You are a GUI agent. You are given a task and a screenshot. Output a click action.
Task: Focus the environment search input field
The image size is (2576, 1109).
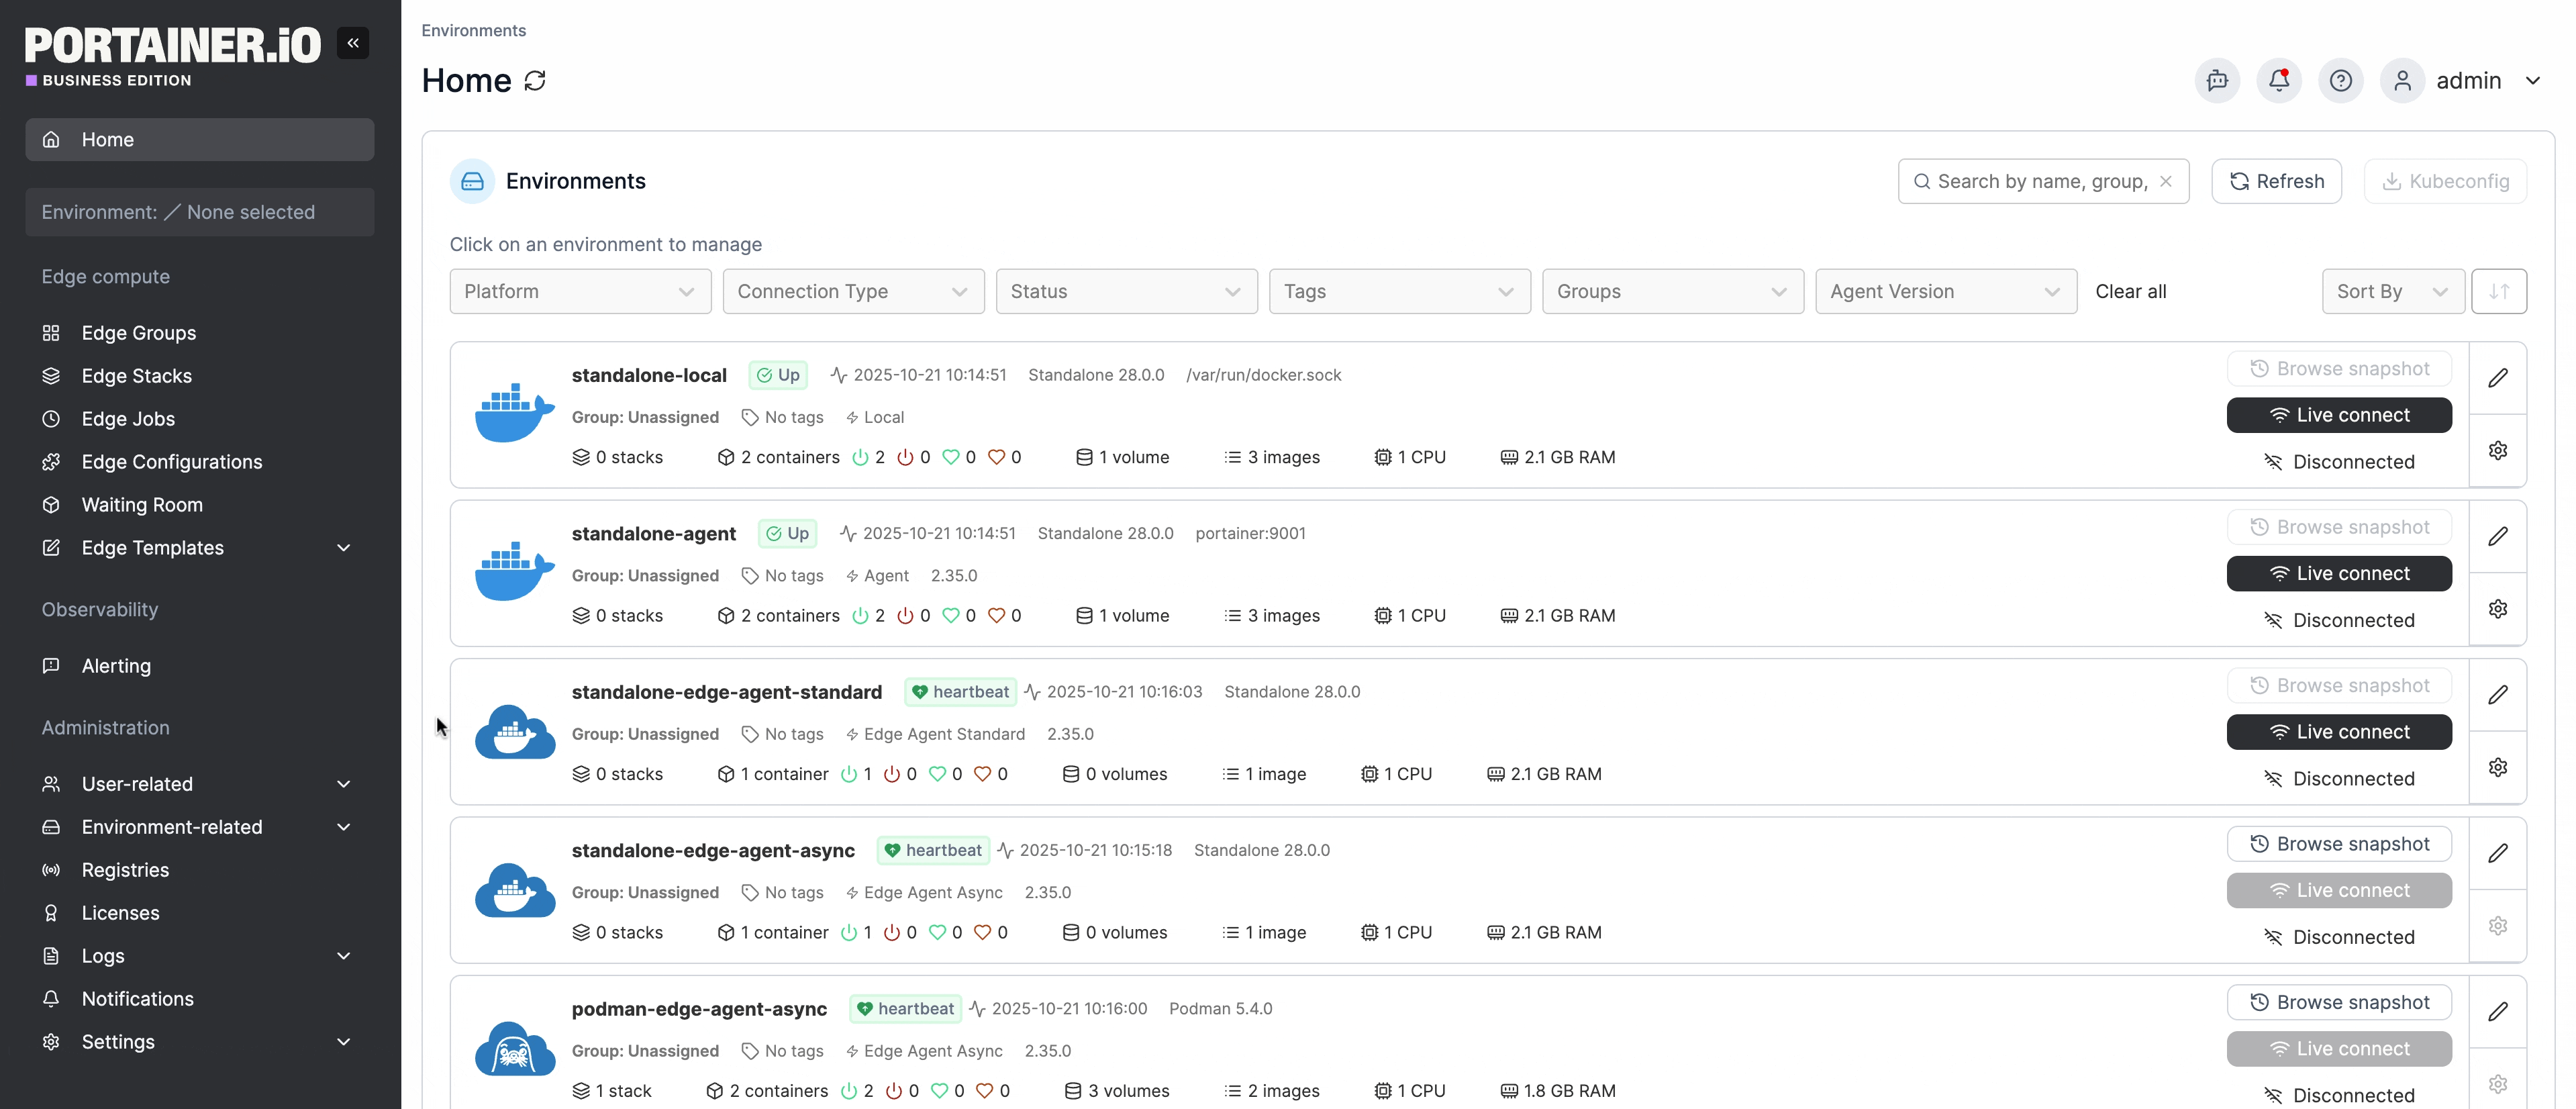(x=2040, y=181)
